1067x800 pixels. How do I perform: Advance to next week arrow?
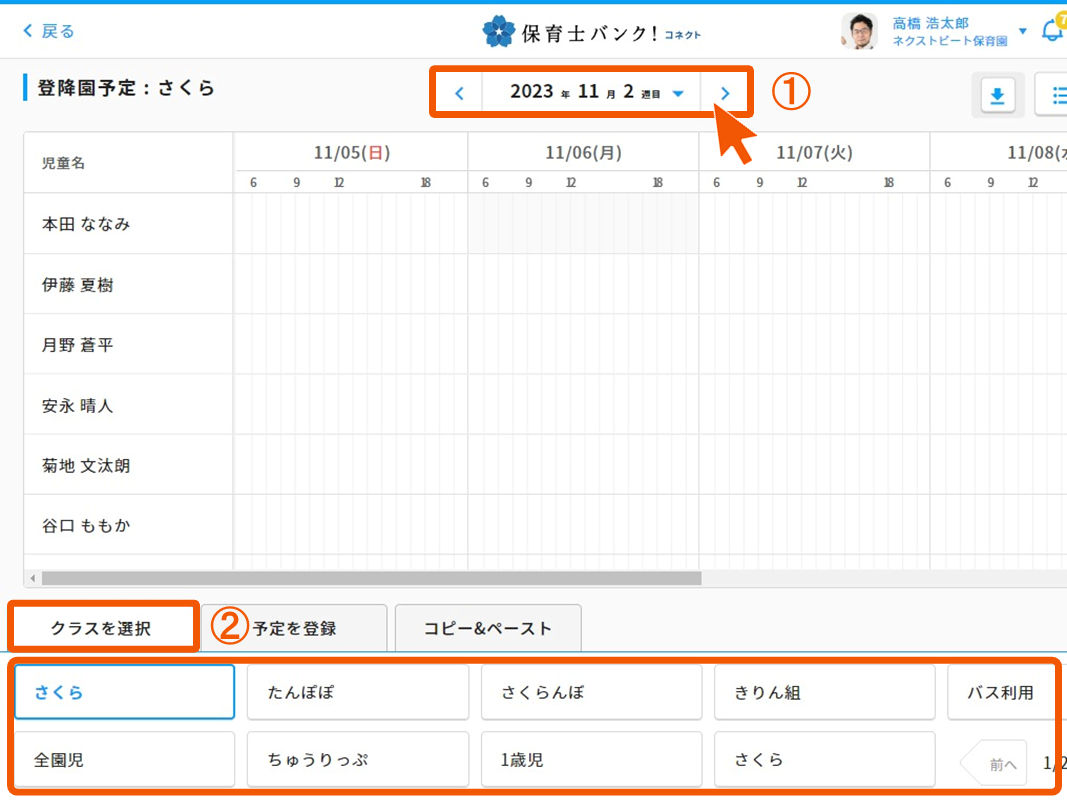tap(725, 93)
